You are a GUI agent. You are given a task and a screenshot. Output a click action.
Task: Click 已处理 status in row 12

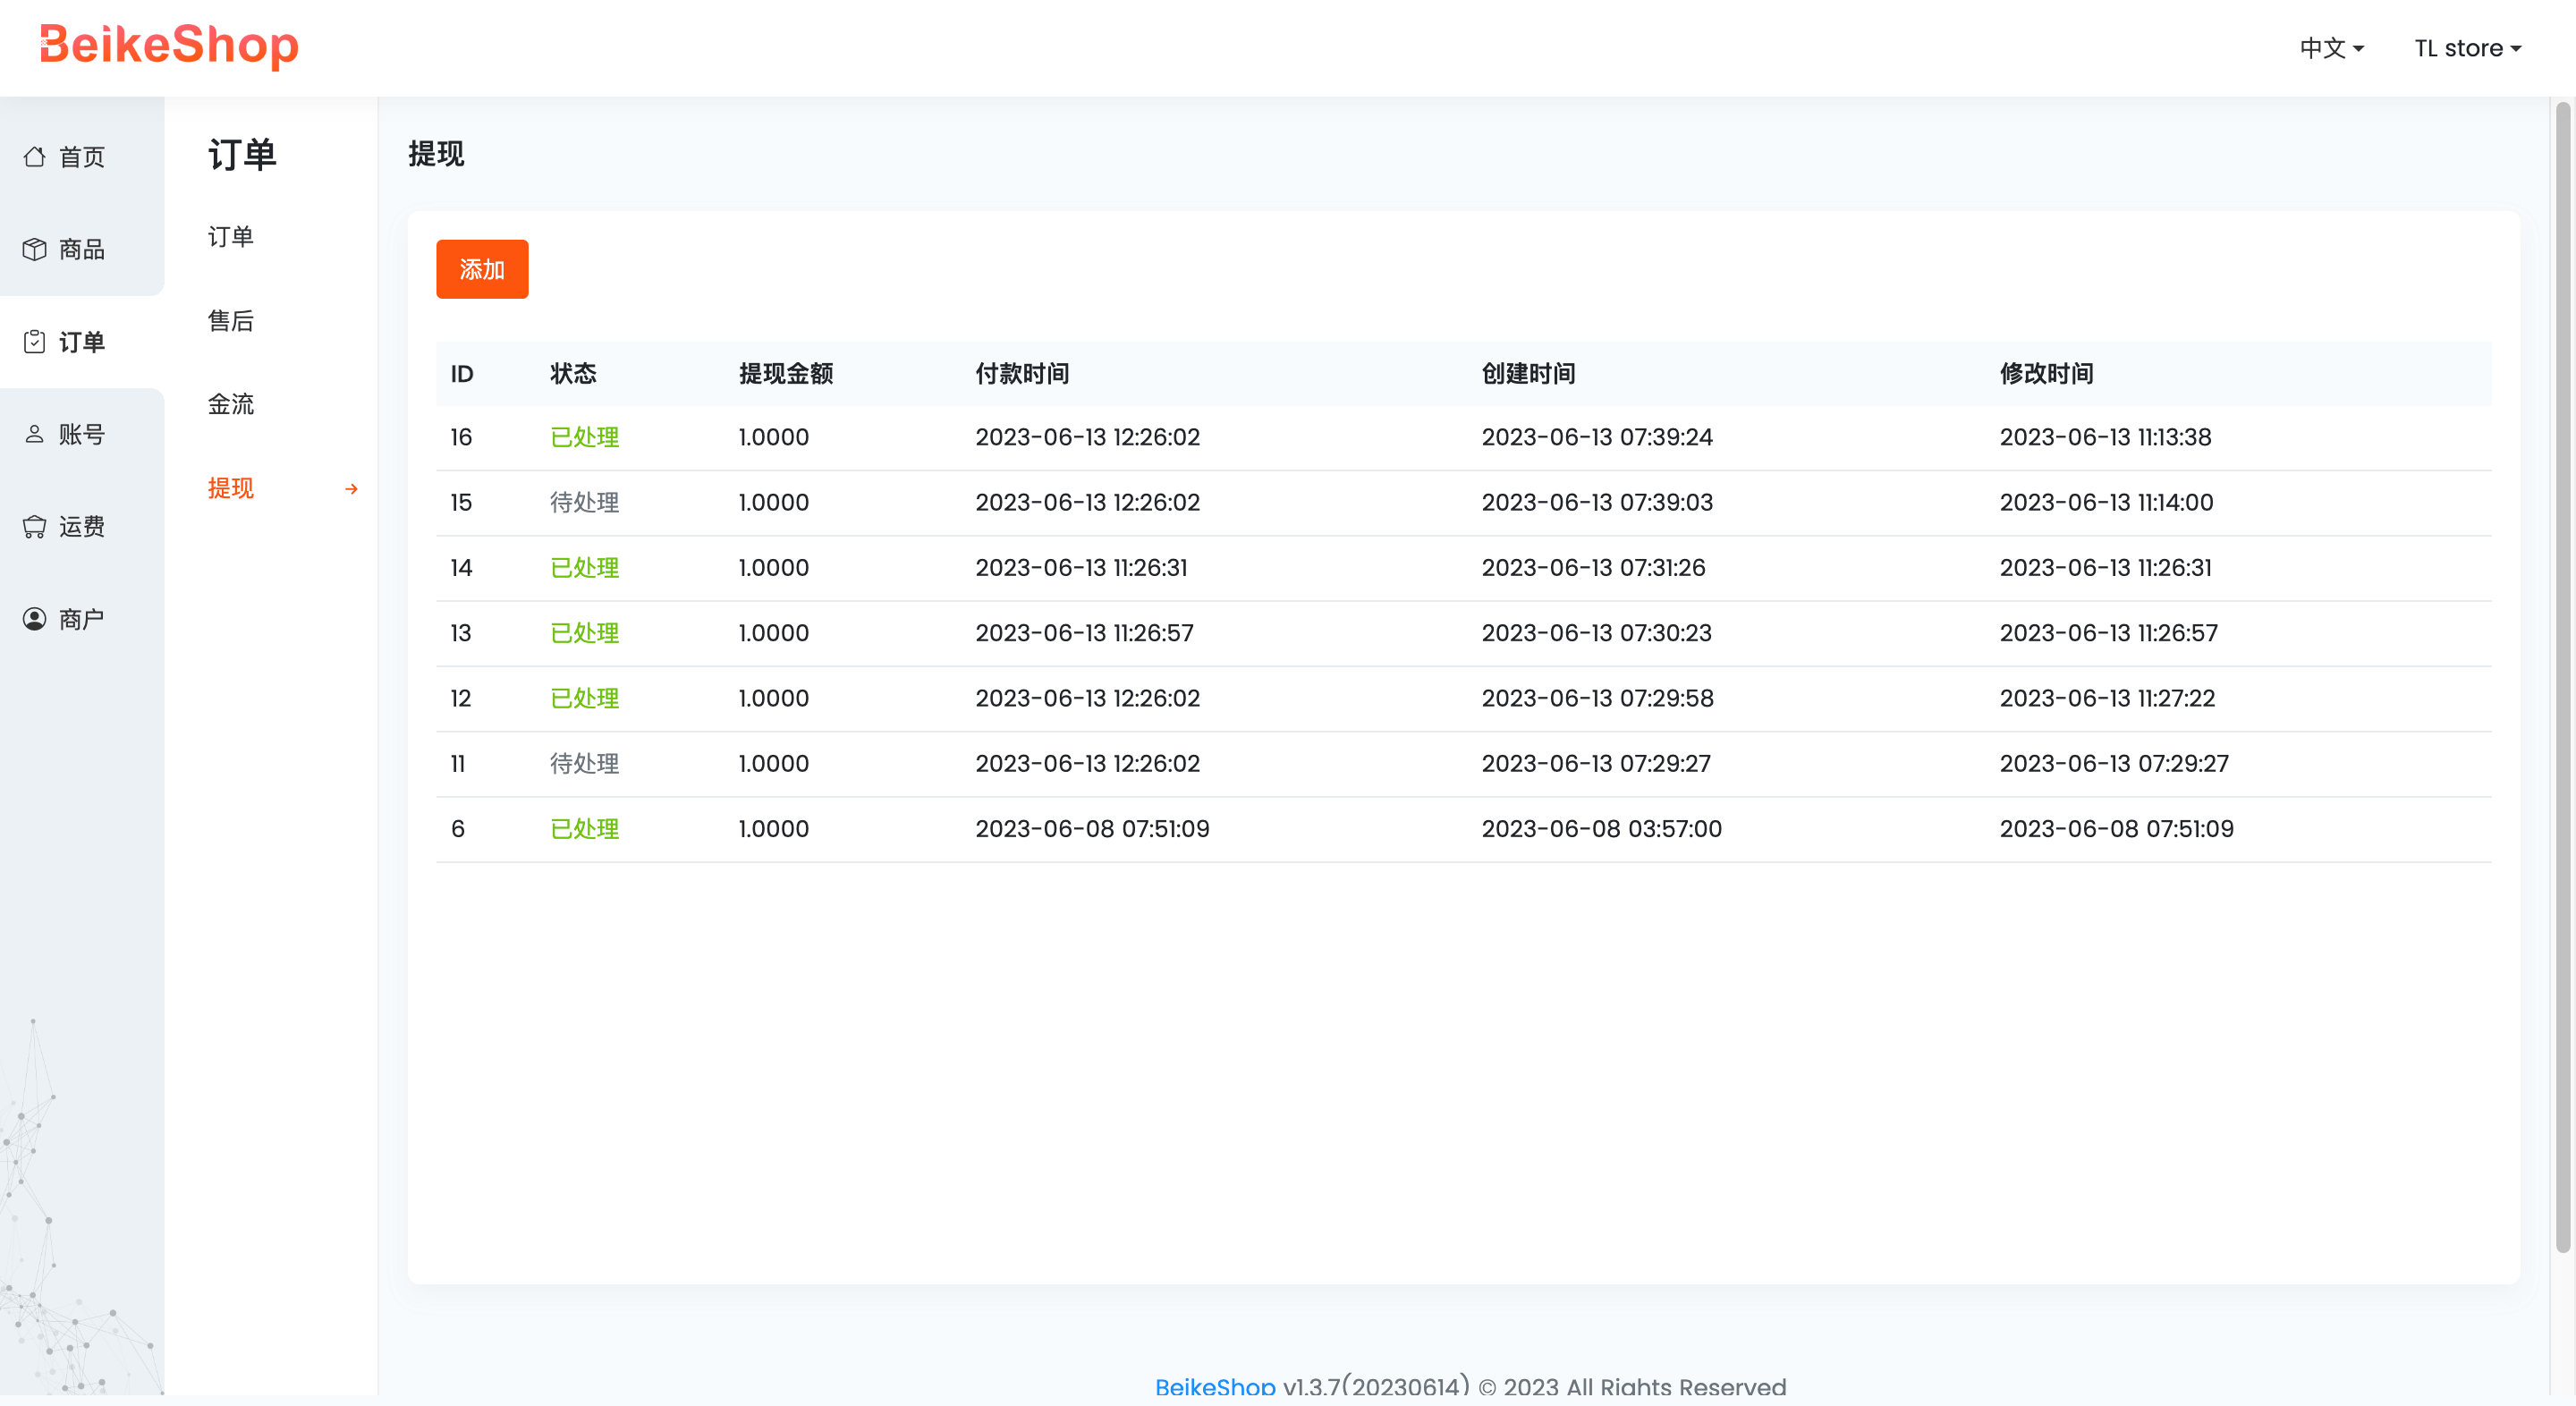(585, 698)
